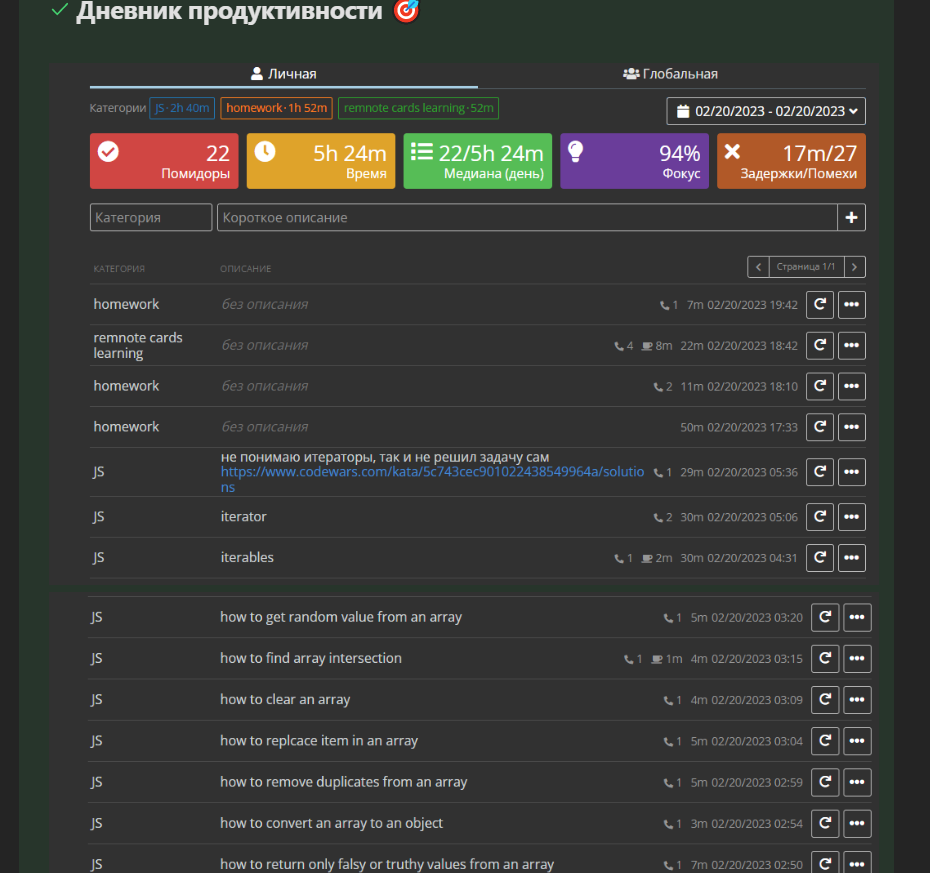Click the red Помидоры stat card
The width and height of the screenshot is (930, 873).
tap(164, 161)
